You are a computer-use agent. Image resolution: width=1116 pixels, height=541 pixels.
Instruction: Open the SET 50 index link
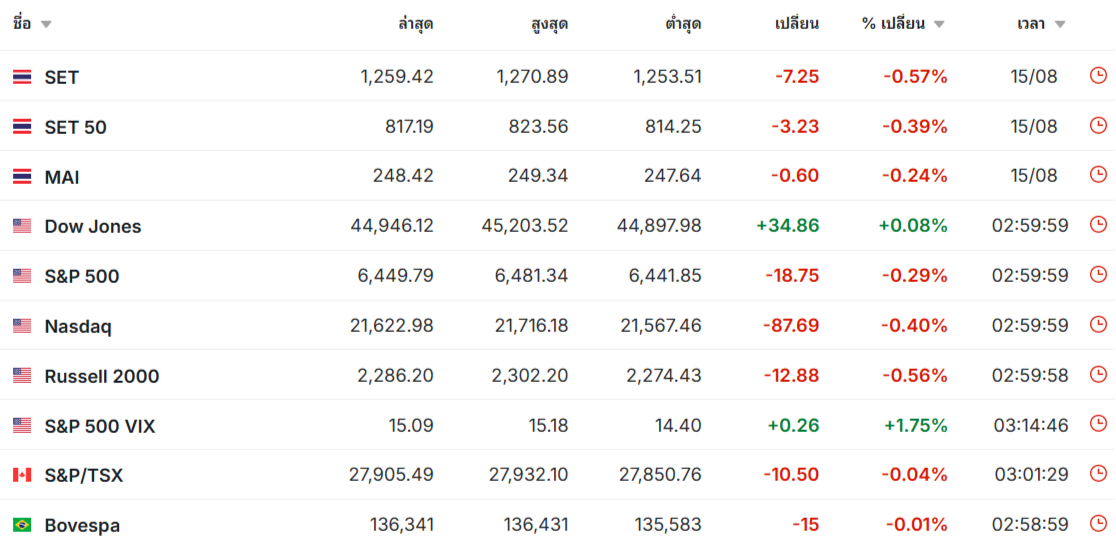click(75, 127)
